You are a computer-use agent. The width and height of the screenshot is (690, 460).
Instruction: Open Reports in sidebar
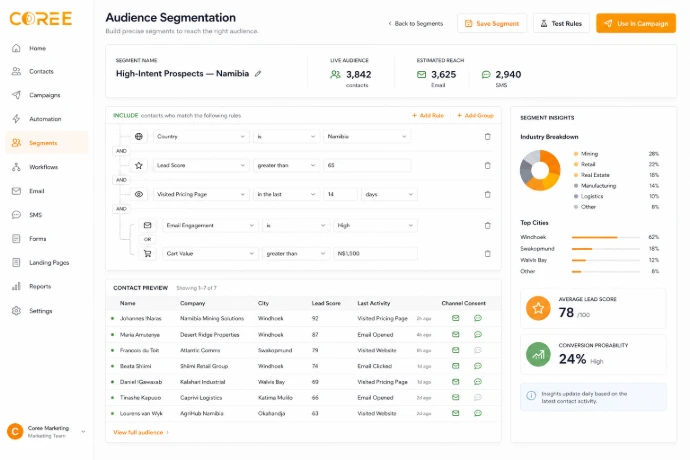tap(47, 287)
